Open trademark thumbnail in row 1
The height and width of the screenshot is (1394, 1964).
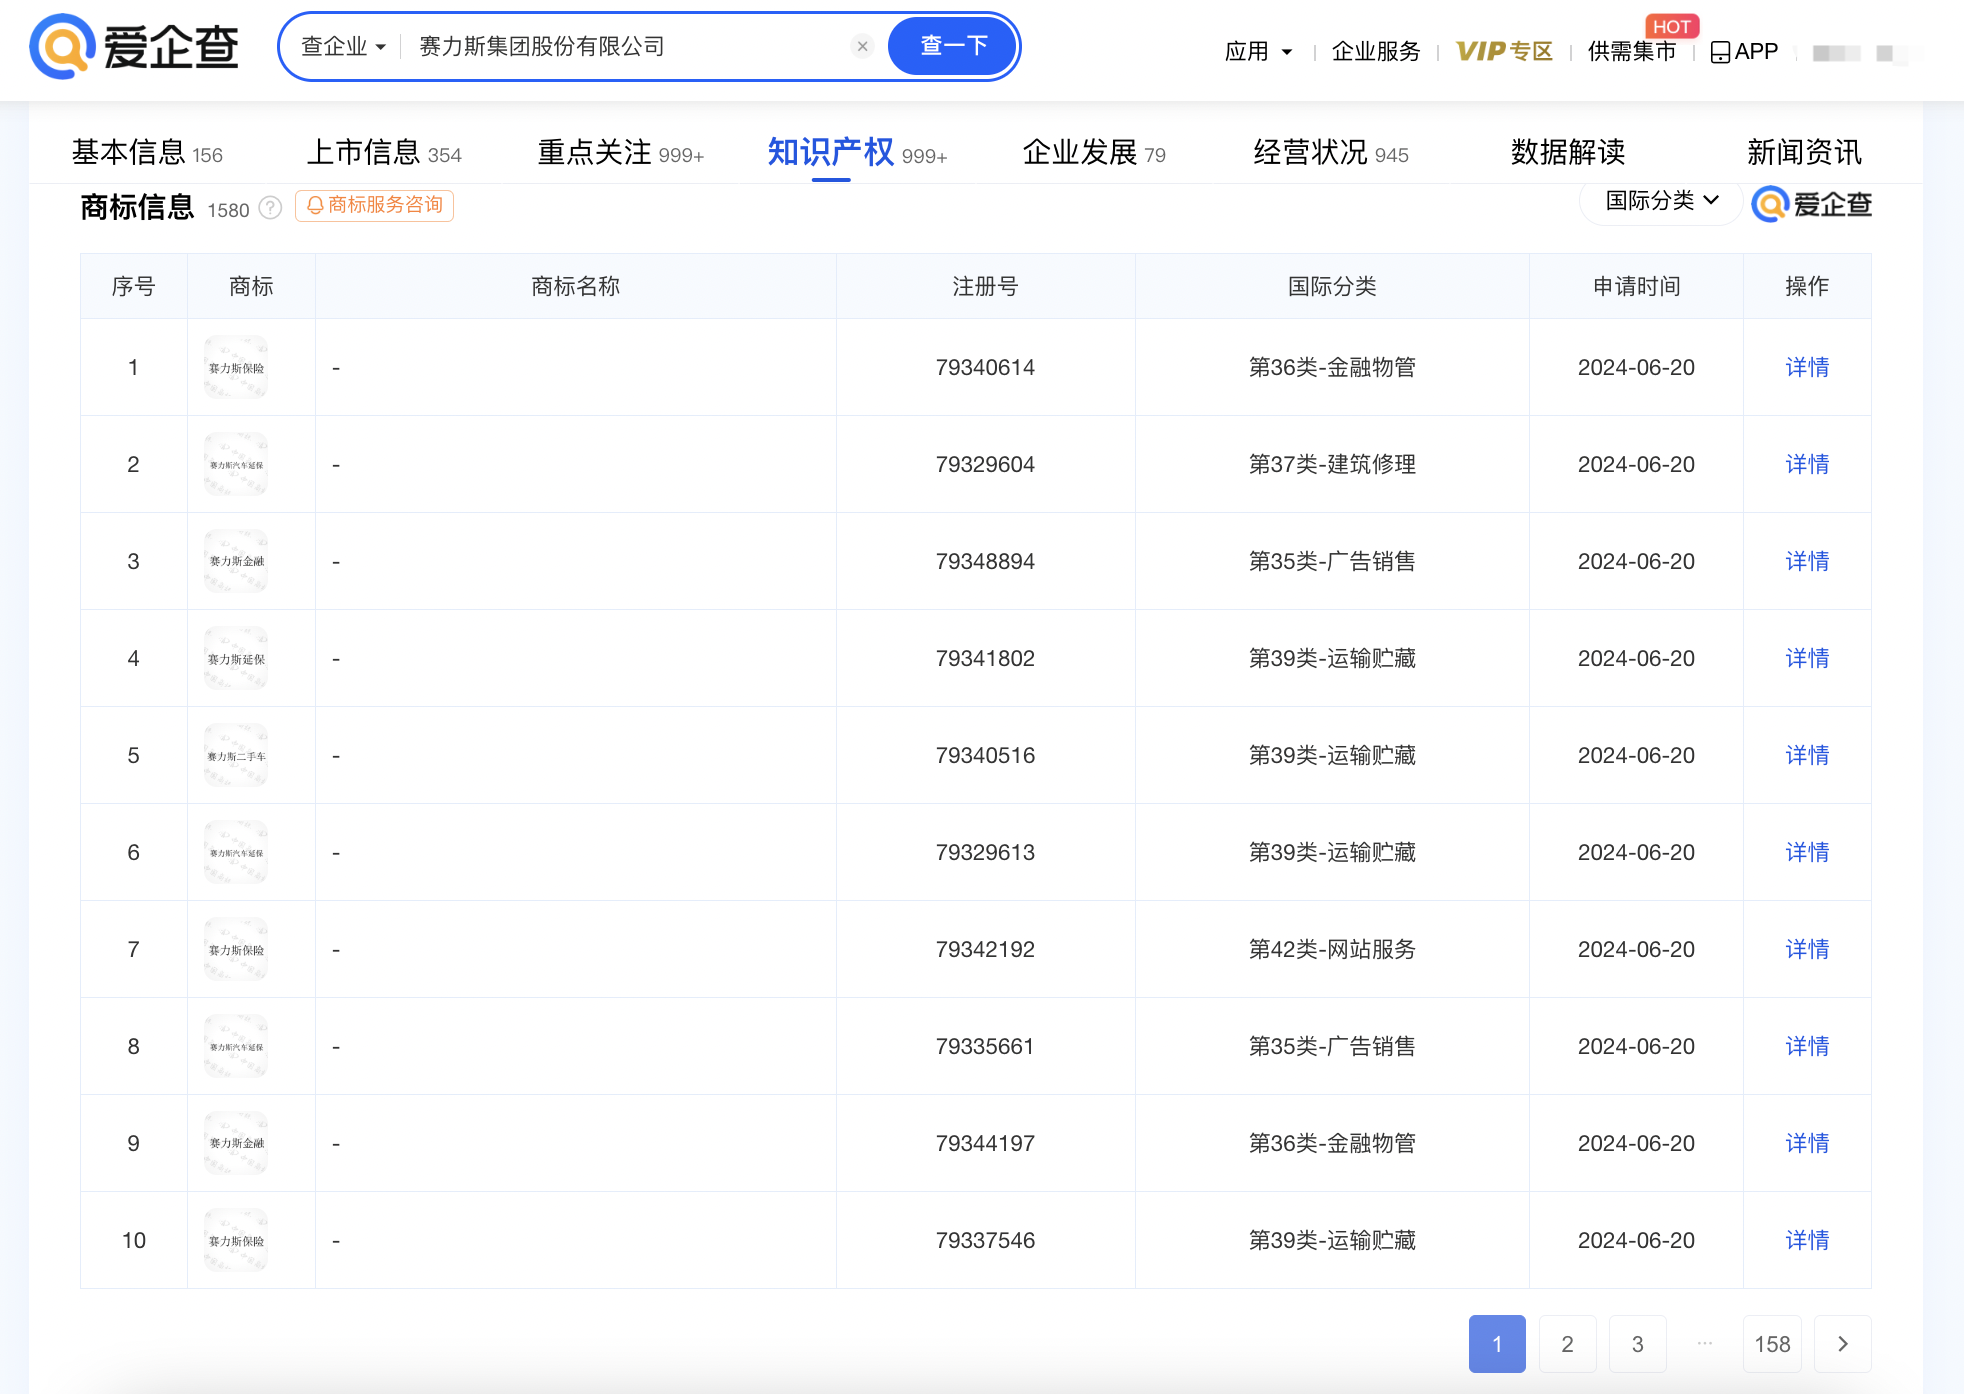click(236, 367)
